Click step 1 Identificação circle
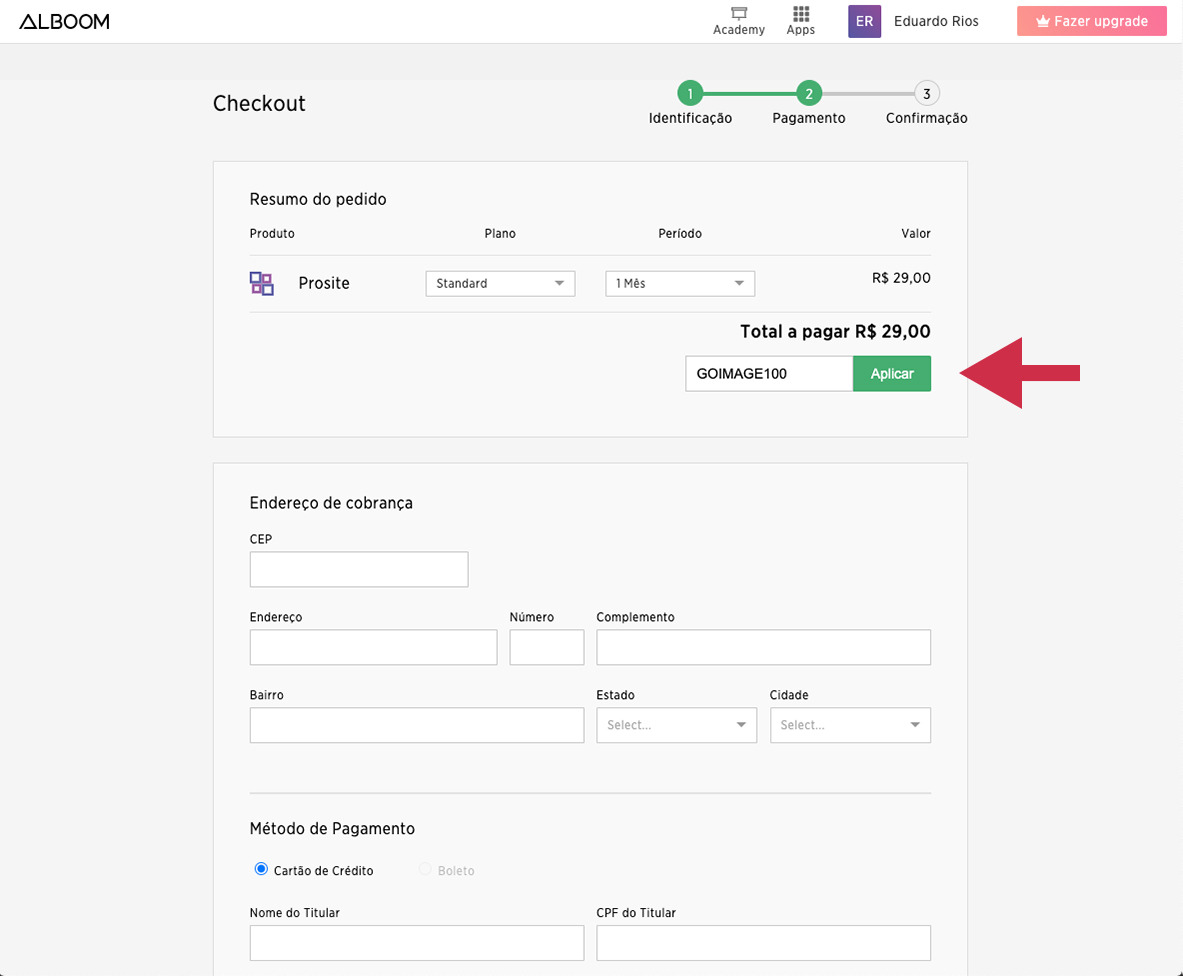 click(690, 94)
